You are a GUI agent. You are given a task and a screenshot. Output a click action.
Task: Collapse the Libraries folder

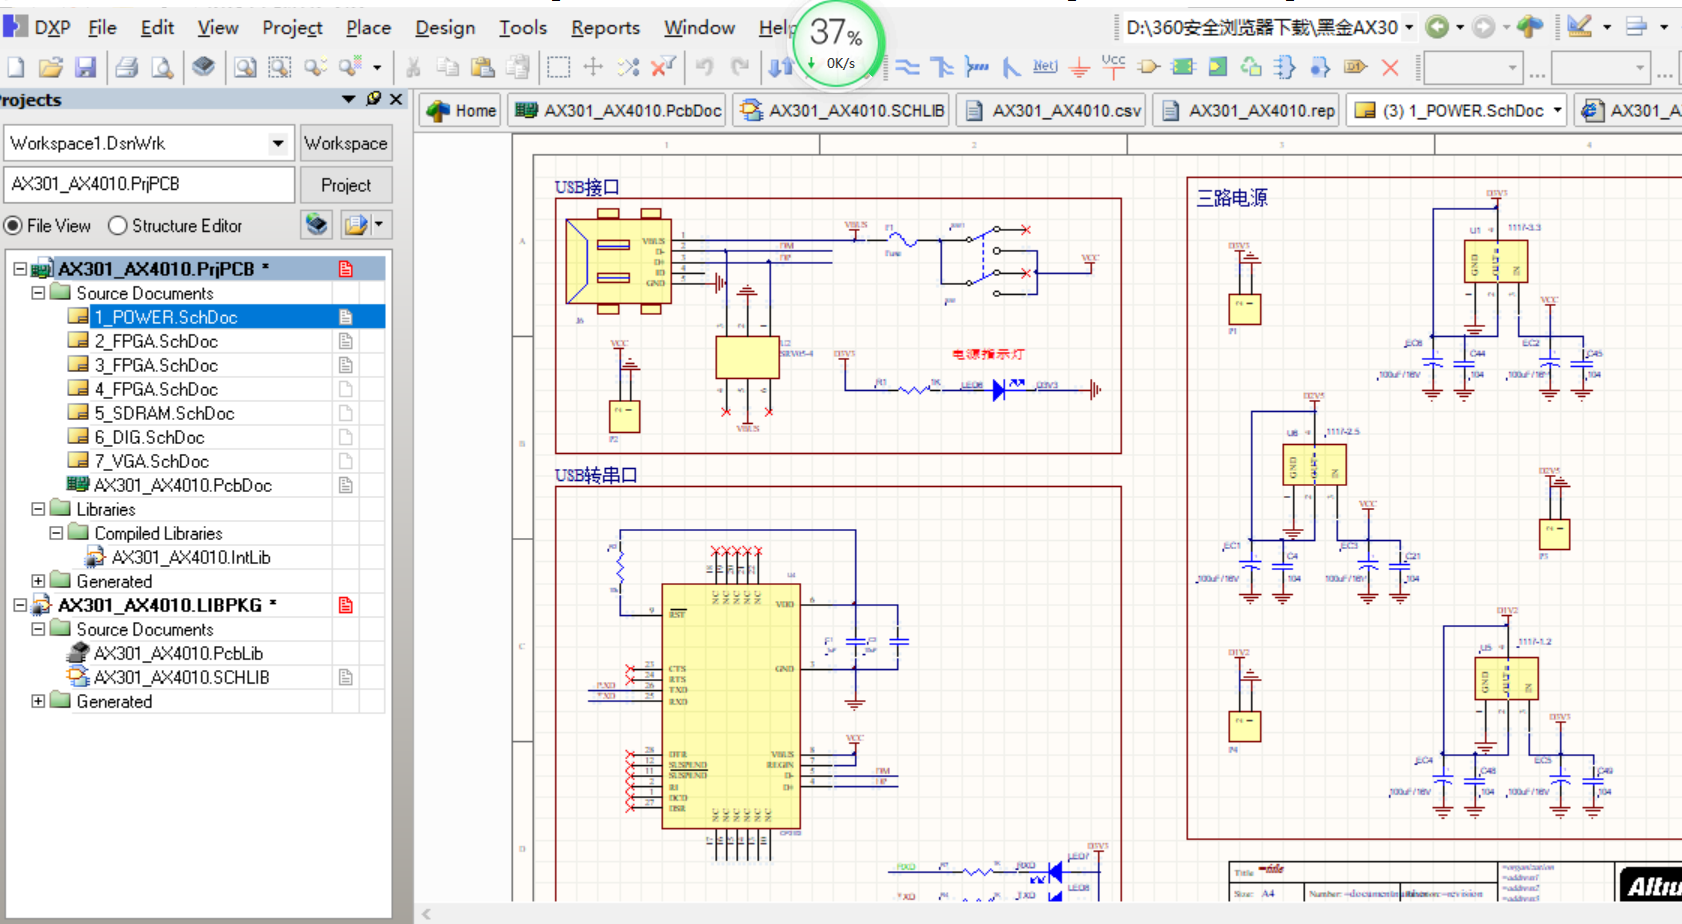(38, 509)
